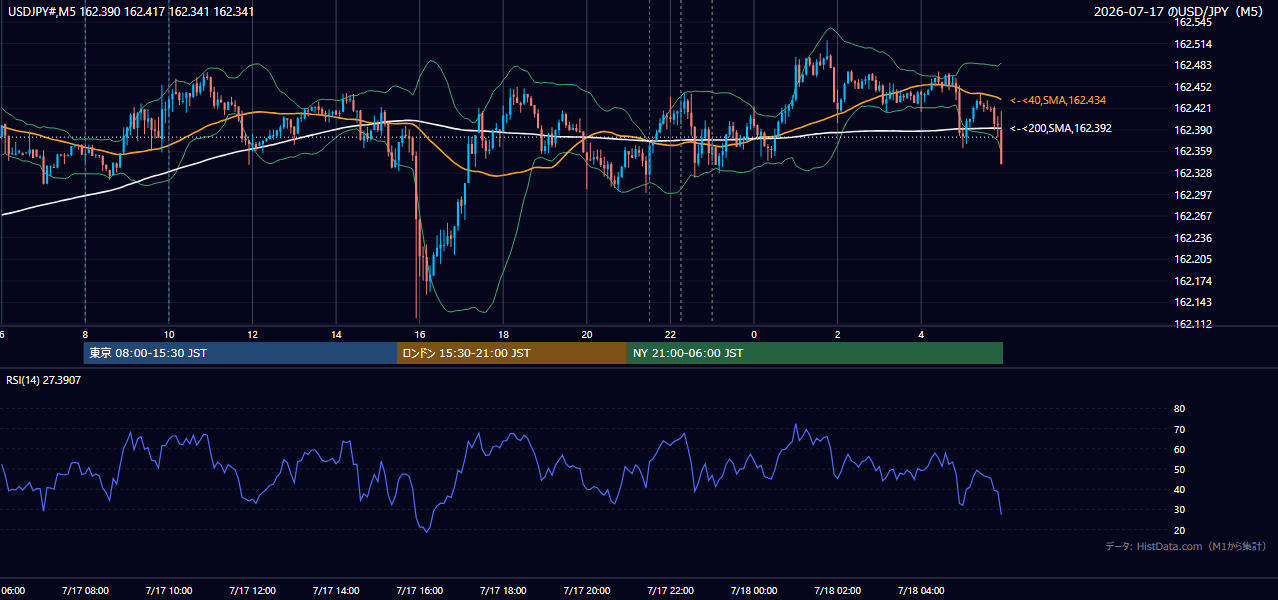Click price level 162.205 on the axis
Image resolution: width=1278 pixels, height=600 pixels.
pos(1192,259)
